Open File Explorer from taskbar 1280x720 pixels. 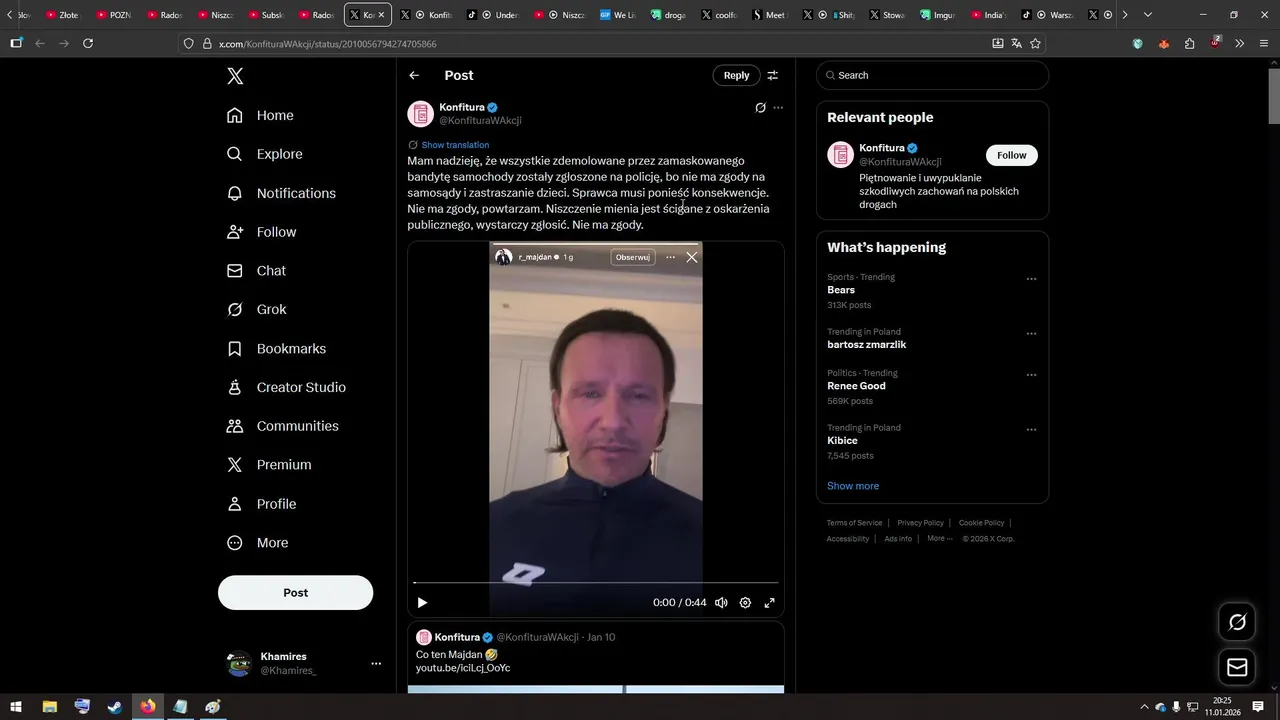click(x=49, y=707)
